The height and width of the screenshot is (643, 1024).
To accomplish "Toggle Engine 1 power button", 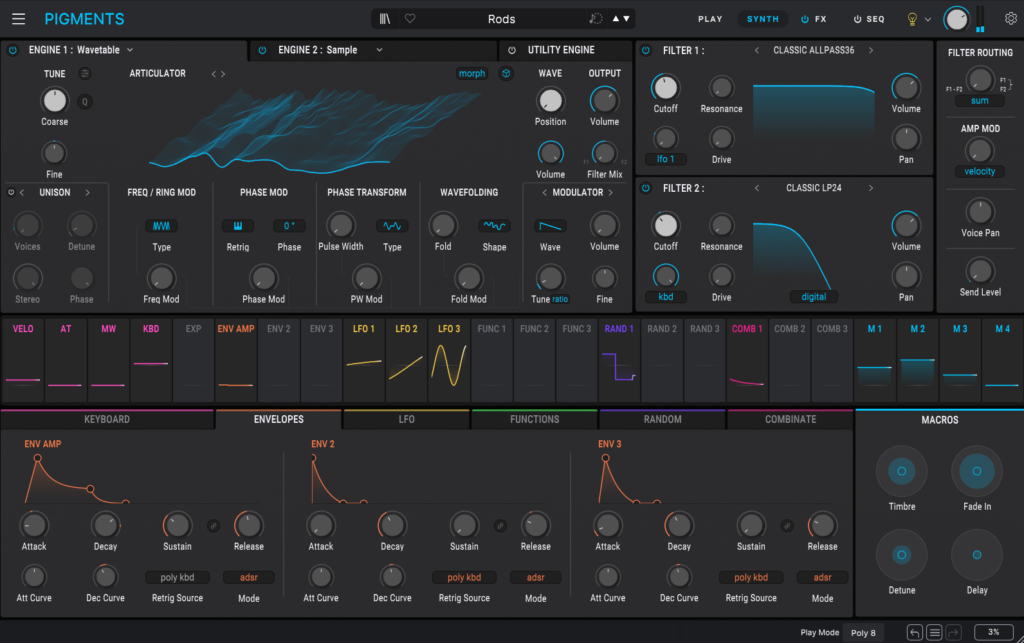I will tap(13, 50).
